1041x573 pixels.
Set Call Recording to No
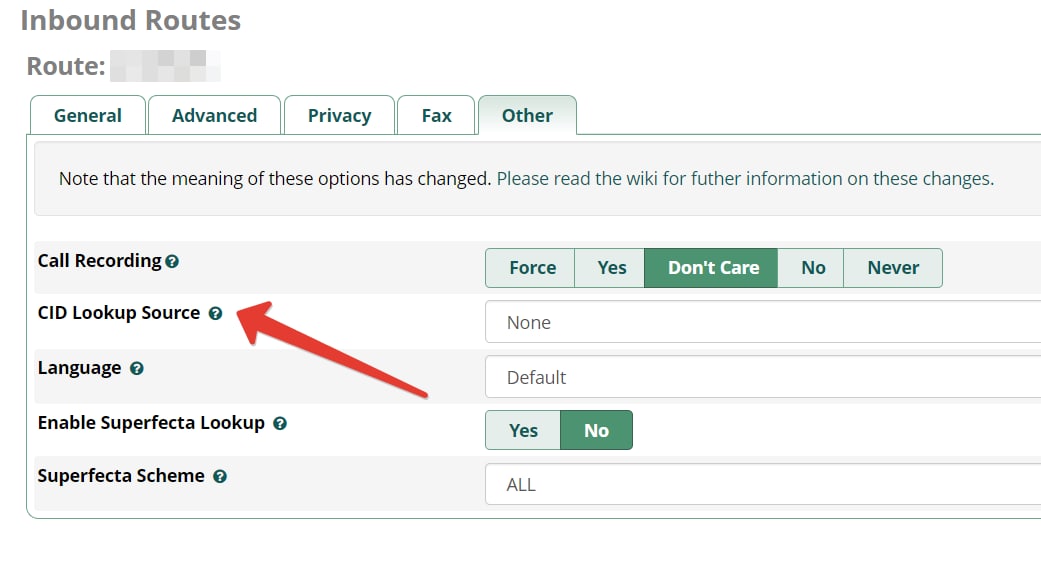pos(812,268)
